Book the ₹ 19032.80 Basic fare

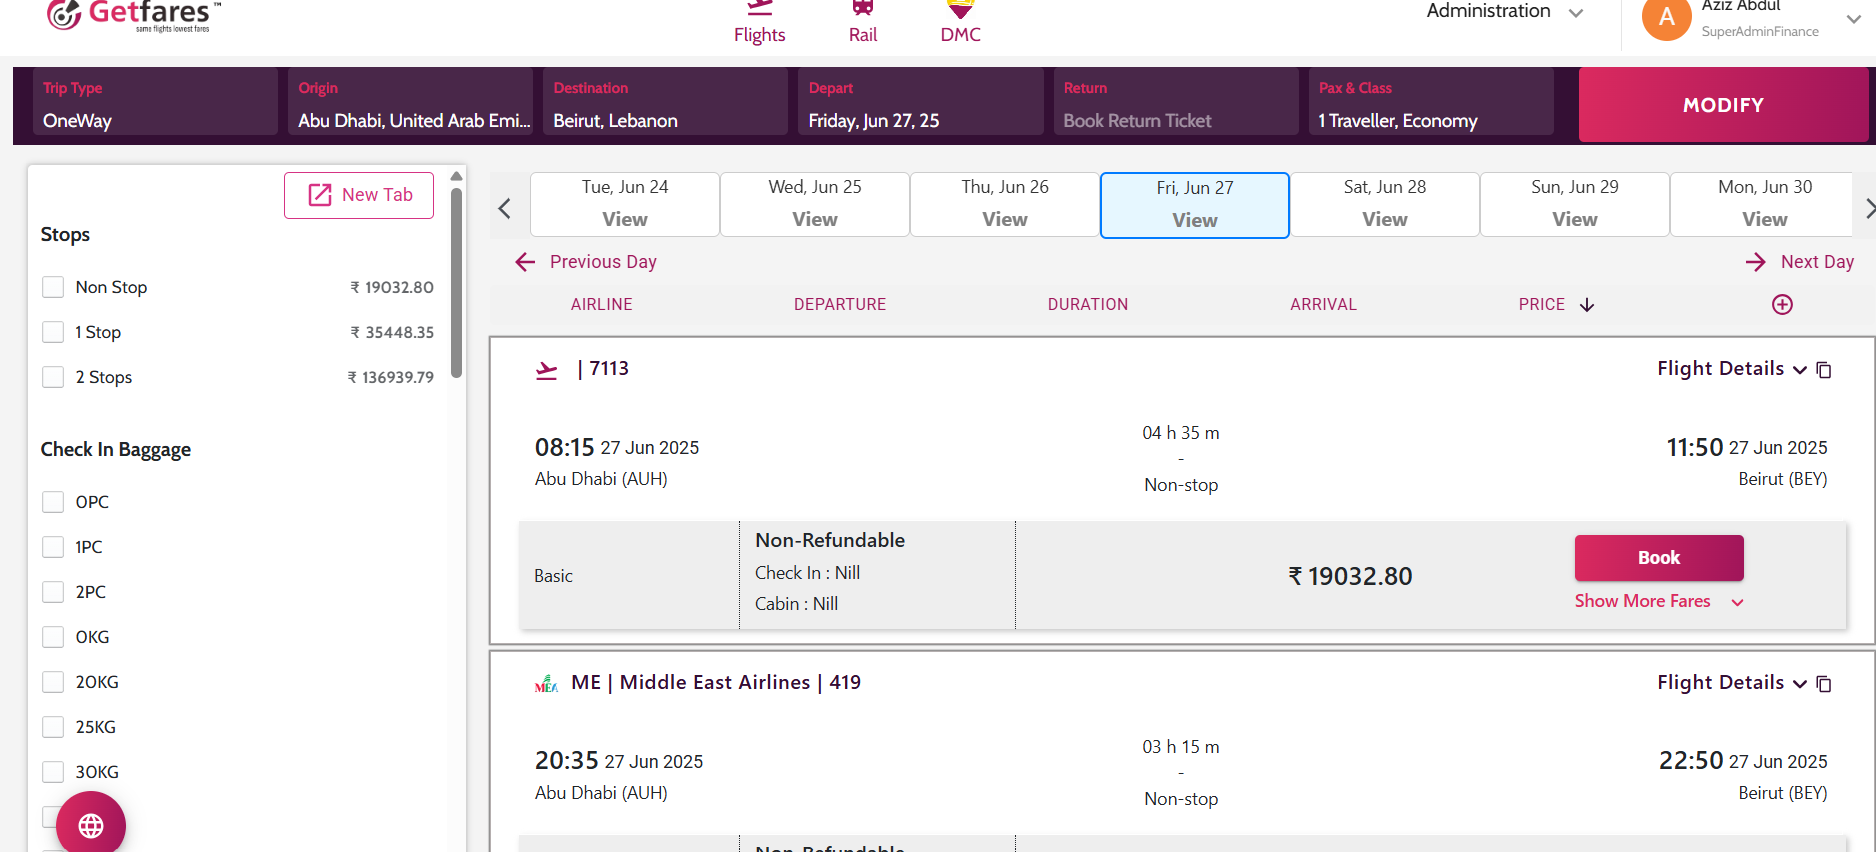(1658, 558)
